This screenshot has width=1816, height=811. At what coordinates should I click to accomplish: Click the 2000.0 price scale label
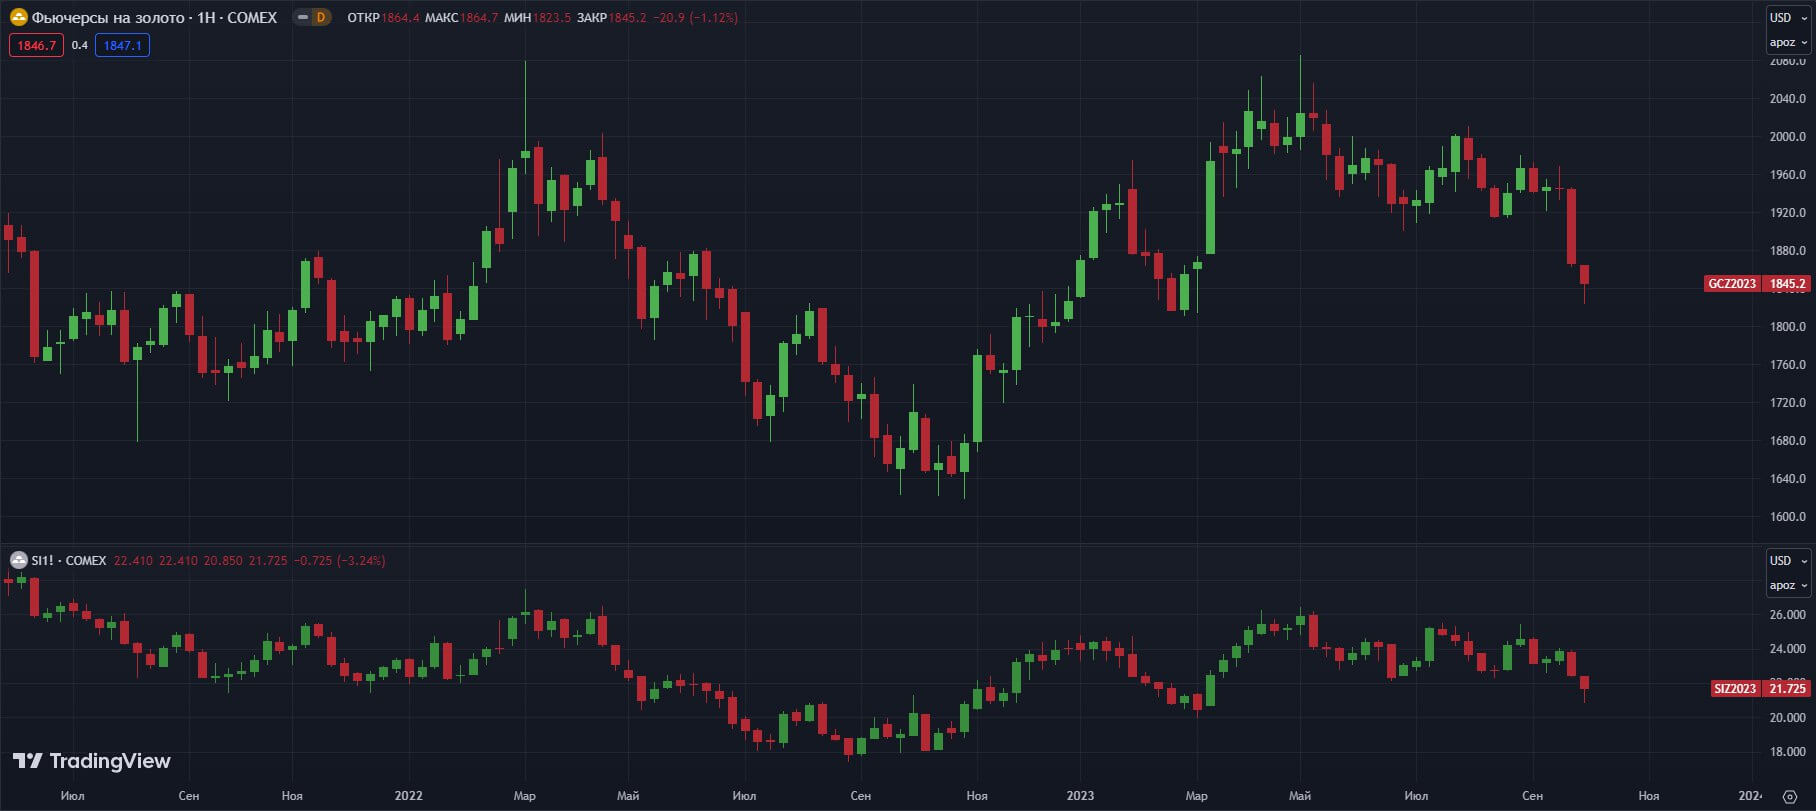(1788, 136)
